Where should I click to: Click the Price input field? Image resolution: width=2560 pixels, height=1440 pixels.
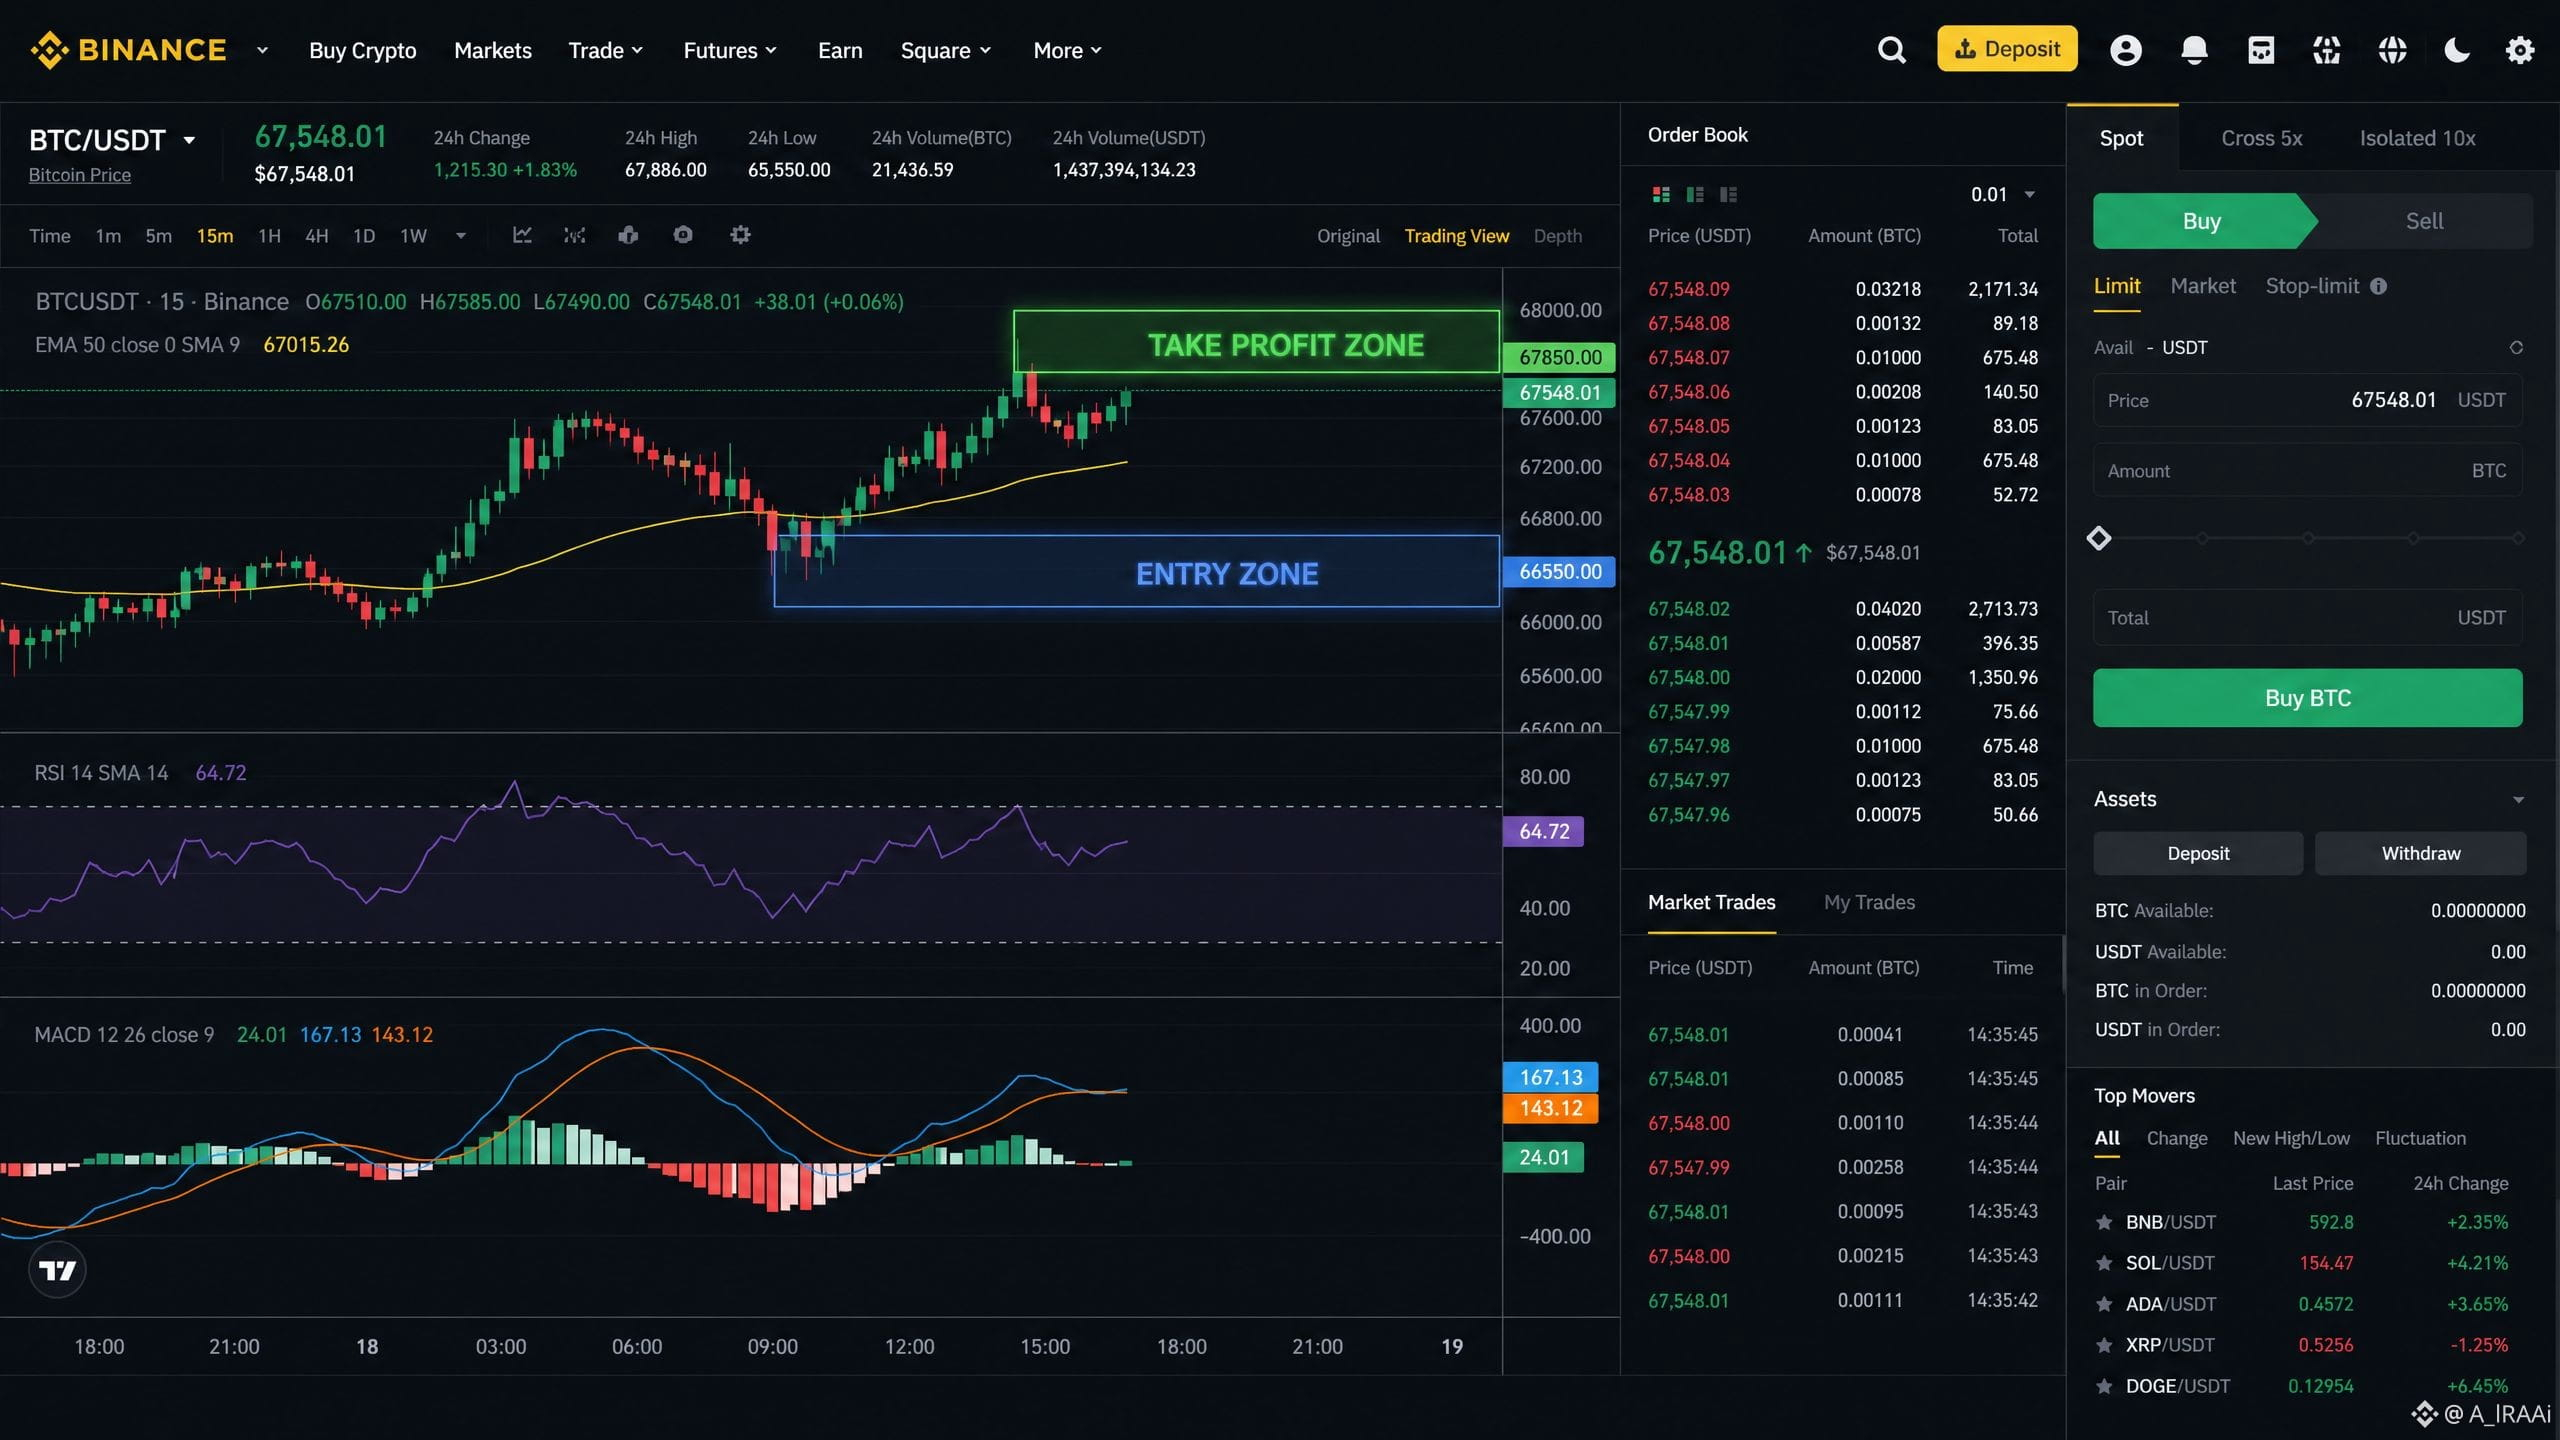pos(2307,400)
